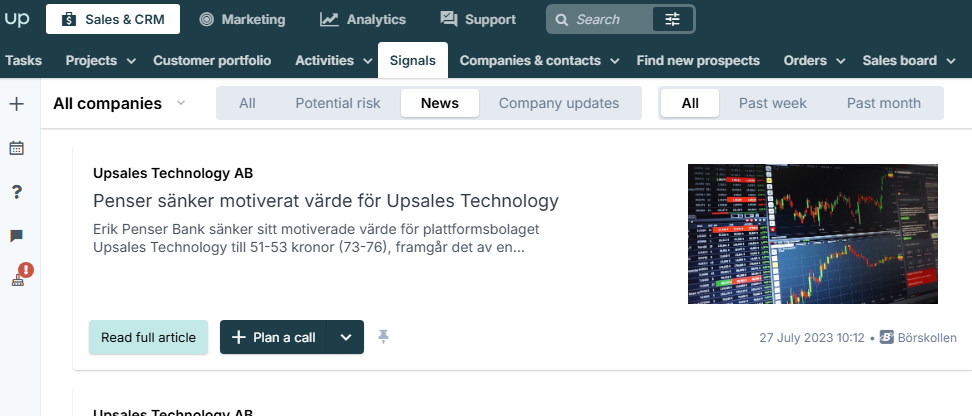Filter signals by Potential risk

[338, 103]
